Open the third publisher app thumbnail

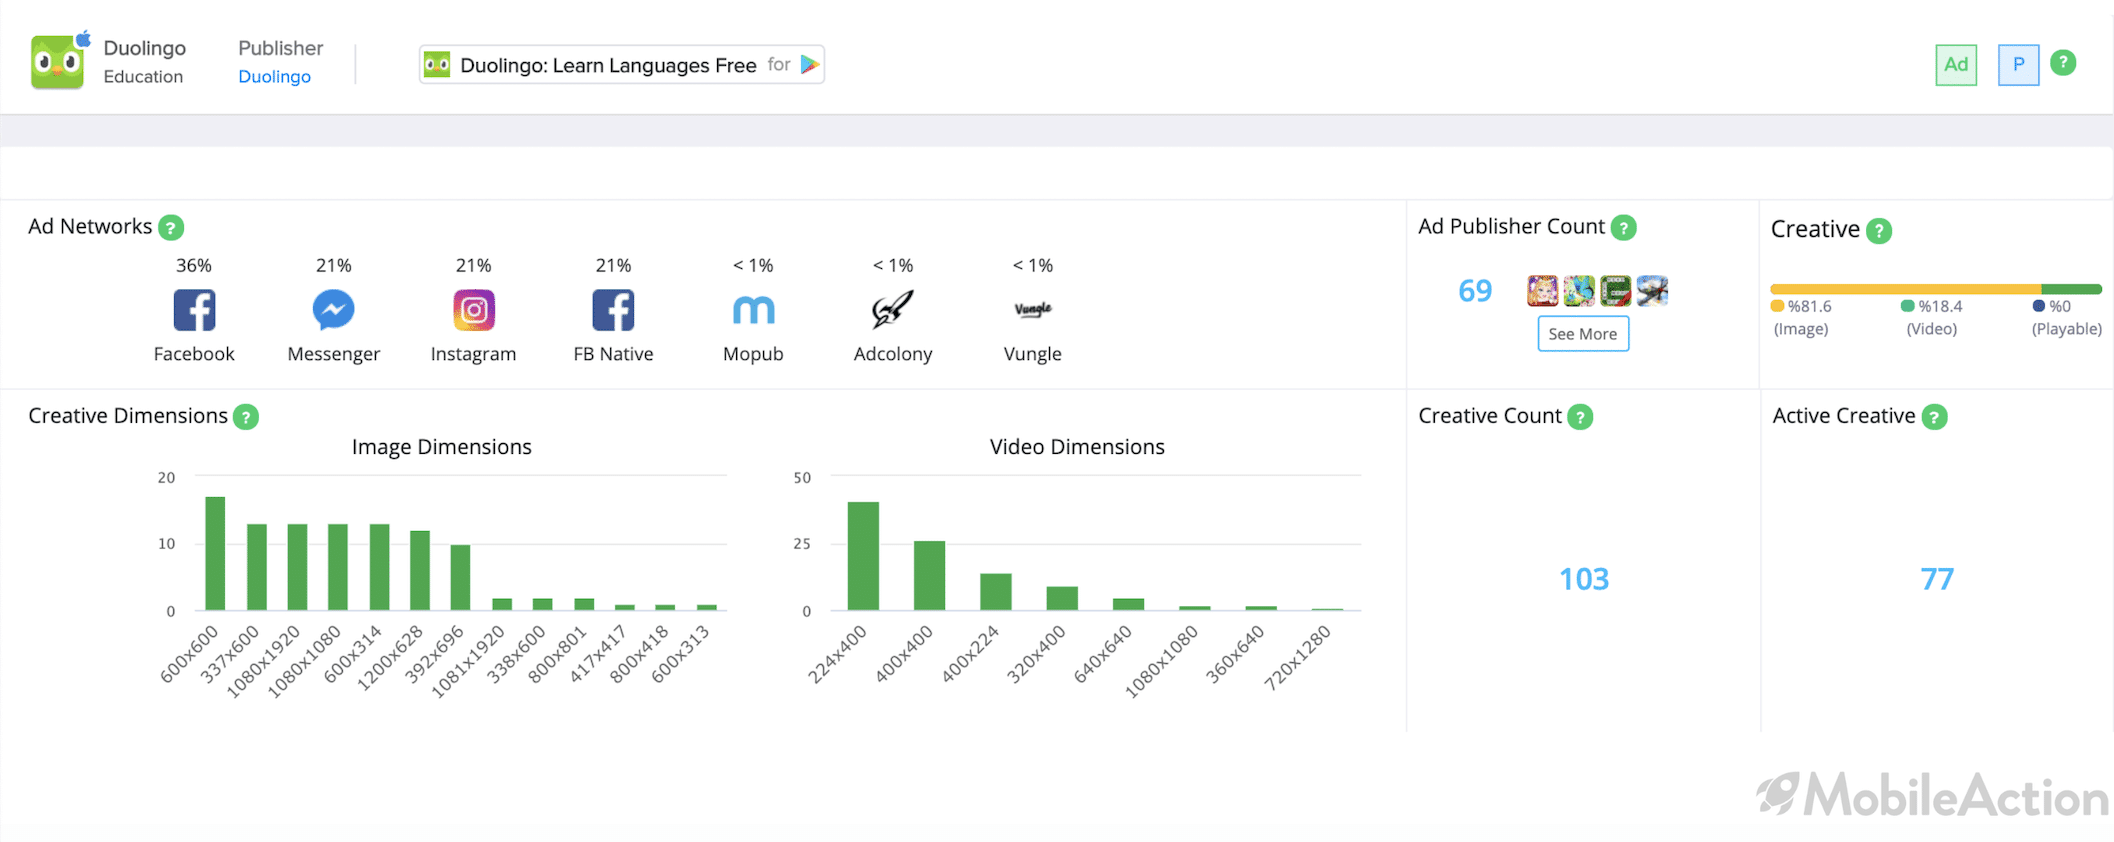click(x=1615, y=291)
